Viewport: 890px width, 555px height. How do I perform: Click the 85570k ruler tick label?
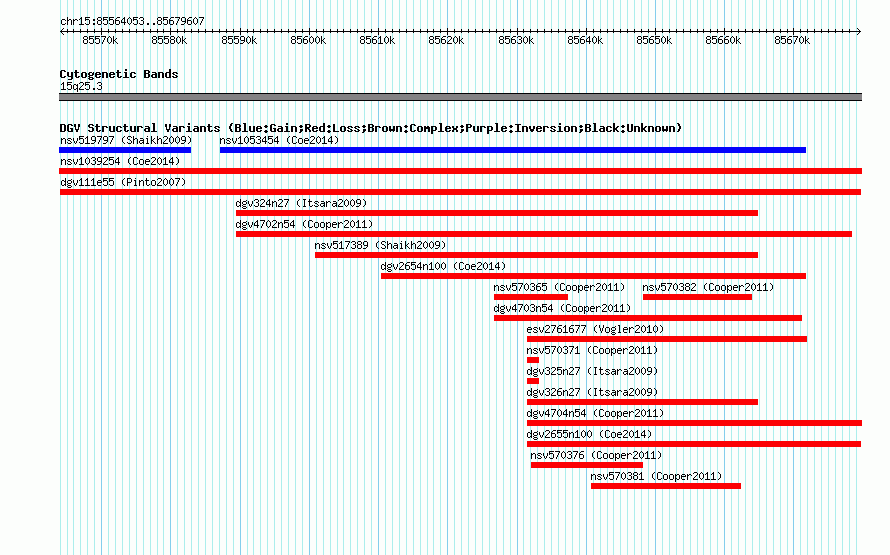pyautogui.click(x=100, y=40)
